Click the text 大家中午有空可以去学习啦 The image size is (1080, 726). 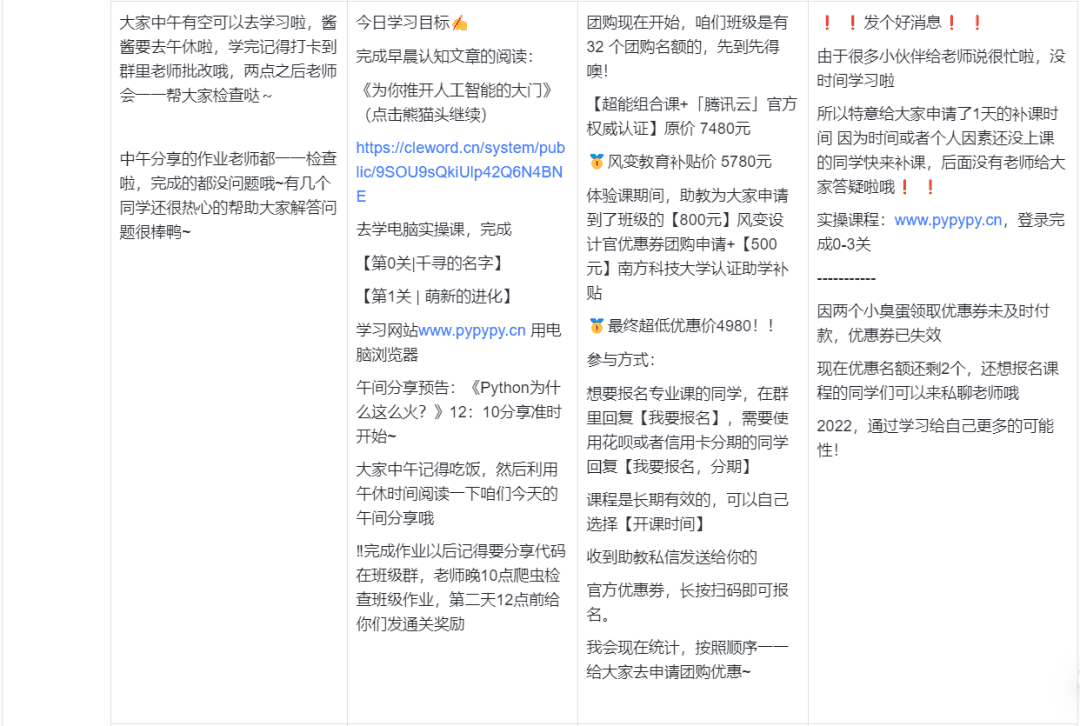coord(213,23)
